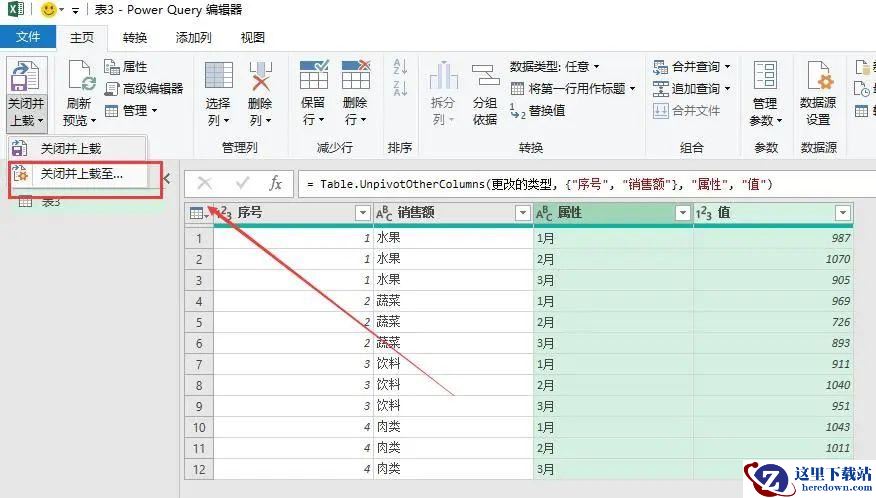Open query 属性 in the ribbon
Image resolution: width=876 pixels, height=498 pixels.
pos(126,67)
